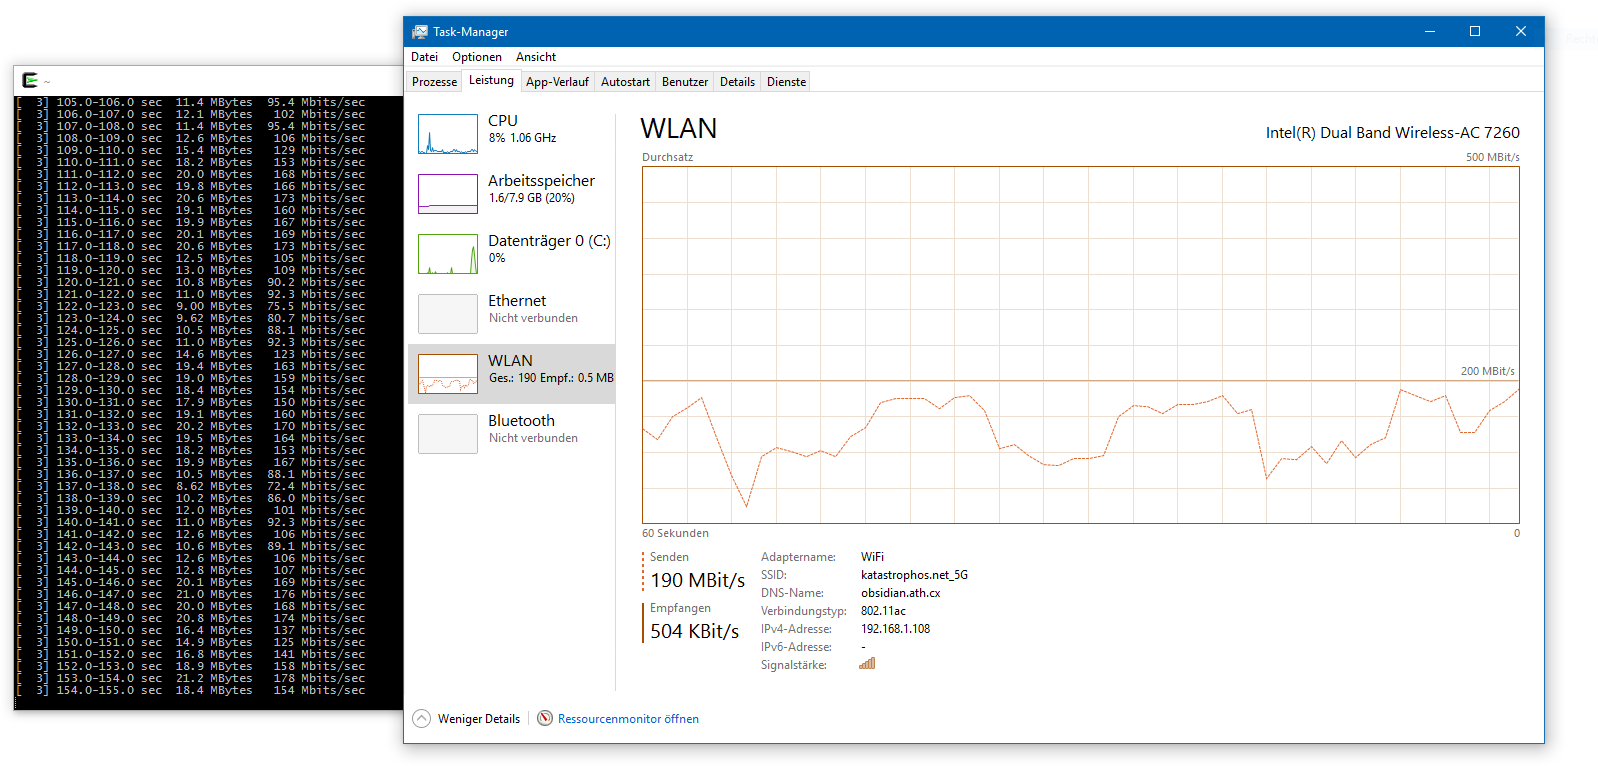This screenshot has width=1598, height=766.
Task: Select the Datenträger 0 (C:) disk thumbnail
Action: coord(448,254)
